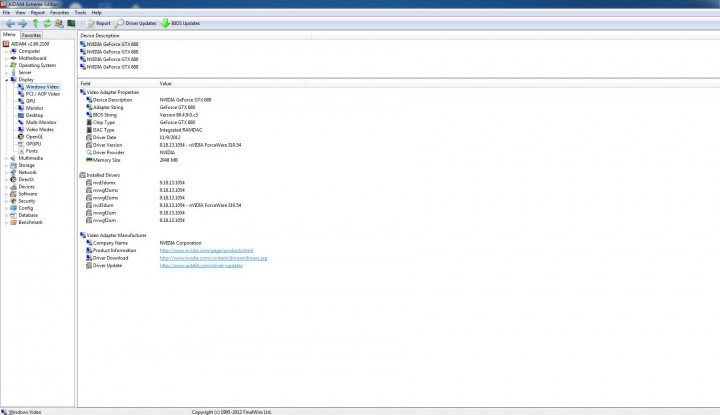Screen dimensions: 720x415
Task: Expand the Network tree node arrow
Action: pyautogui.click(x=6, y=173)
